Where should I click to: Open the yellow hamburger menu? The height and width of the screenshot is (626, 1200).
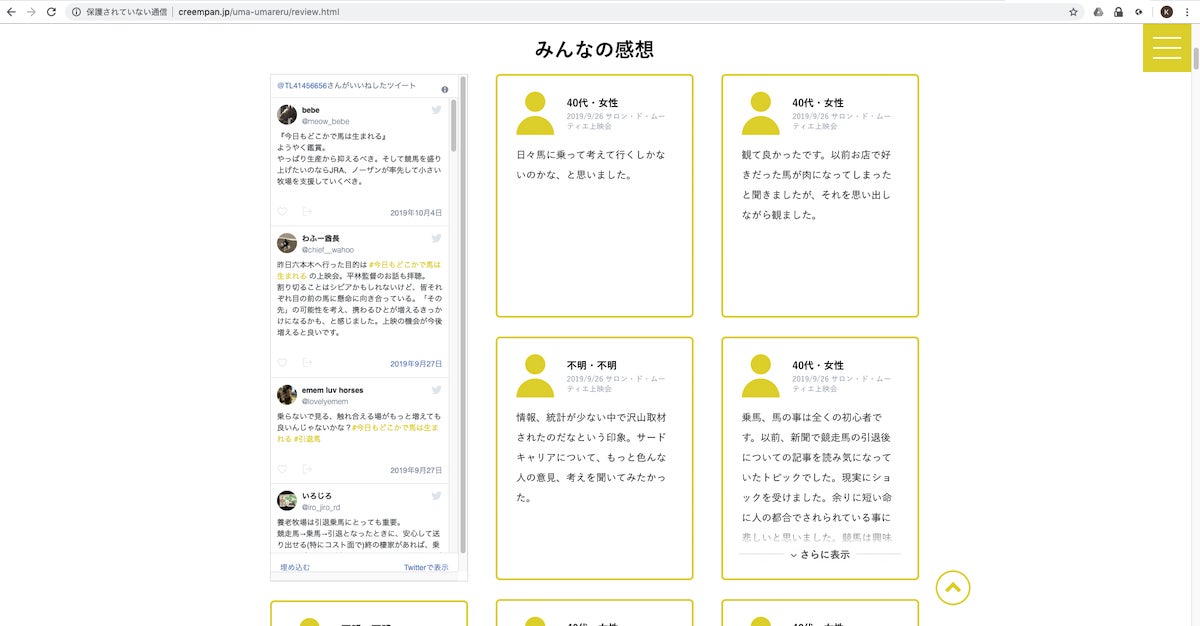(x=1166, y=47)
